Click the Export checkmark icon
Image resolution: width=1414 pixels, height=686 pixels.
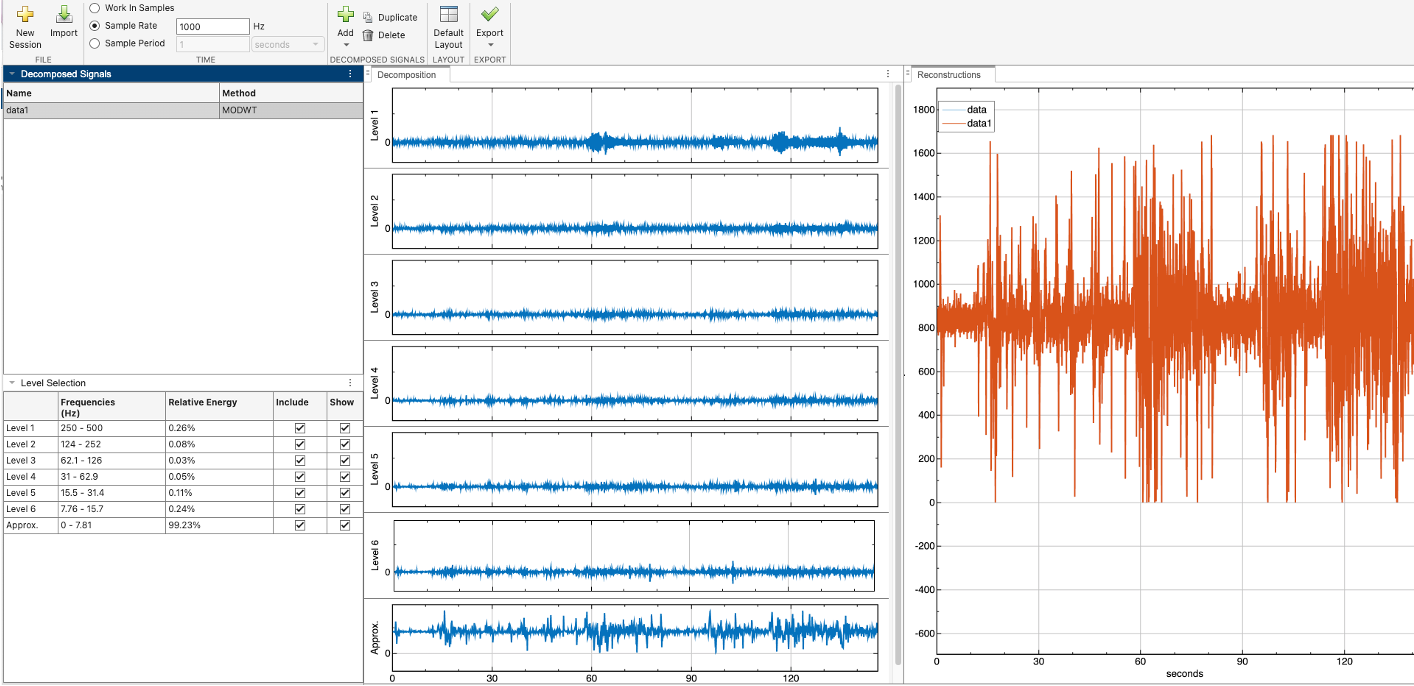click(490, 15)
